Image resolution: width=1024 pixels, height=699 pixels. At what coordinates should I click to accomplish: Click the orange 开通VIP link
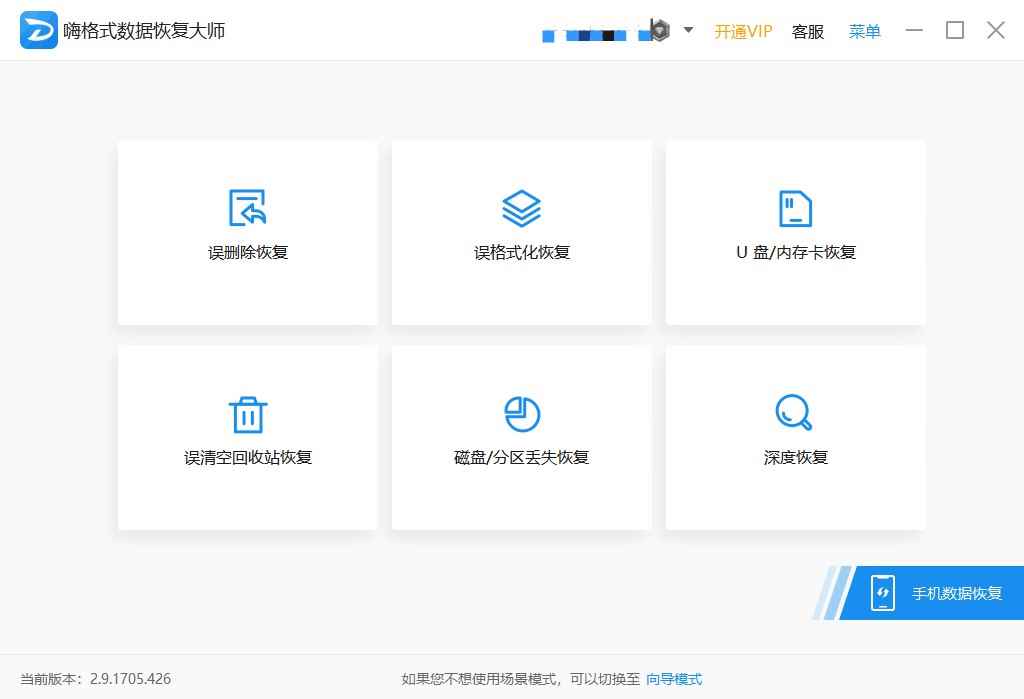(x=743, y=31)
